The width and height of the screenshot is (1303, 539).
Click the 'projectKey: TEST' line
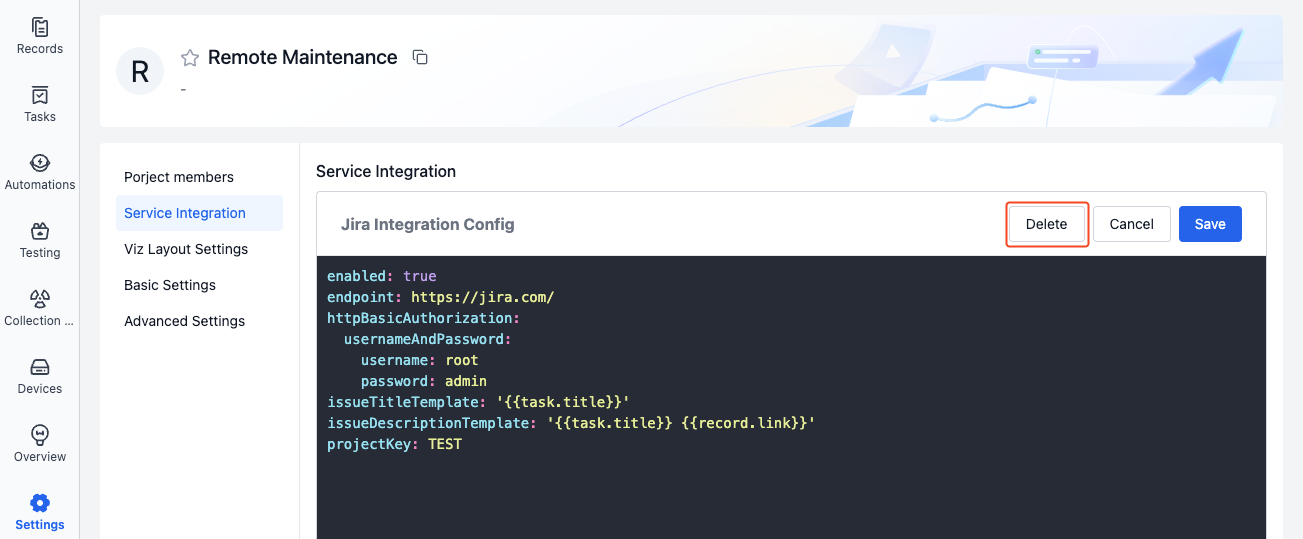(x=394, y=444)
